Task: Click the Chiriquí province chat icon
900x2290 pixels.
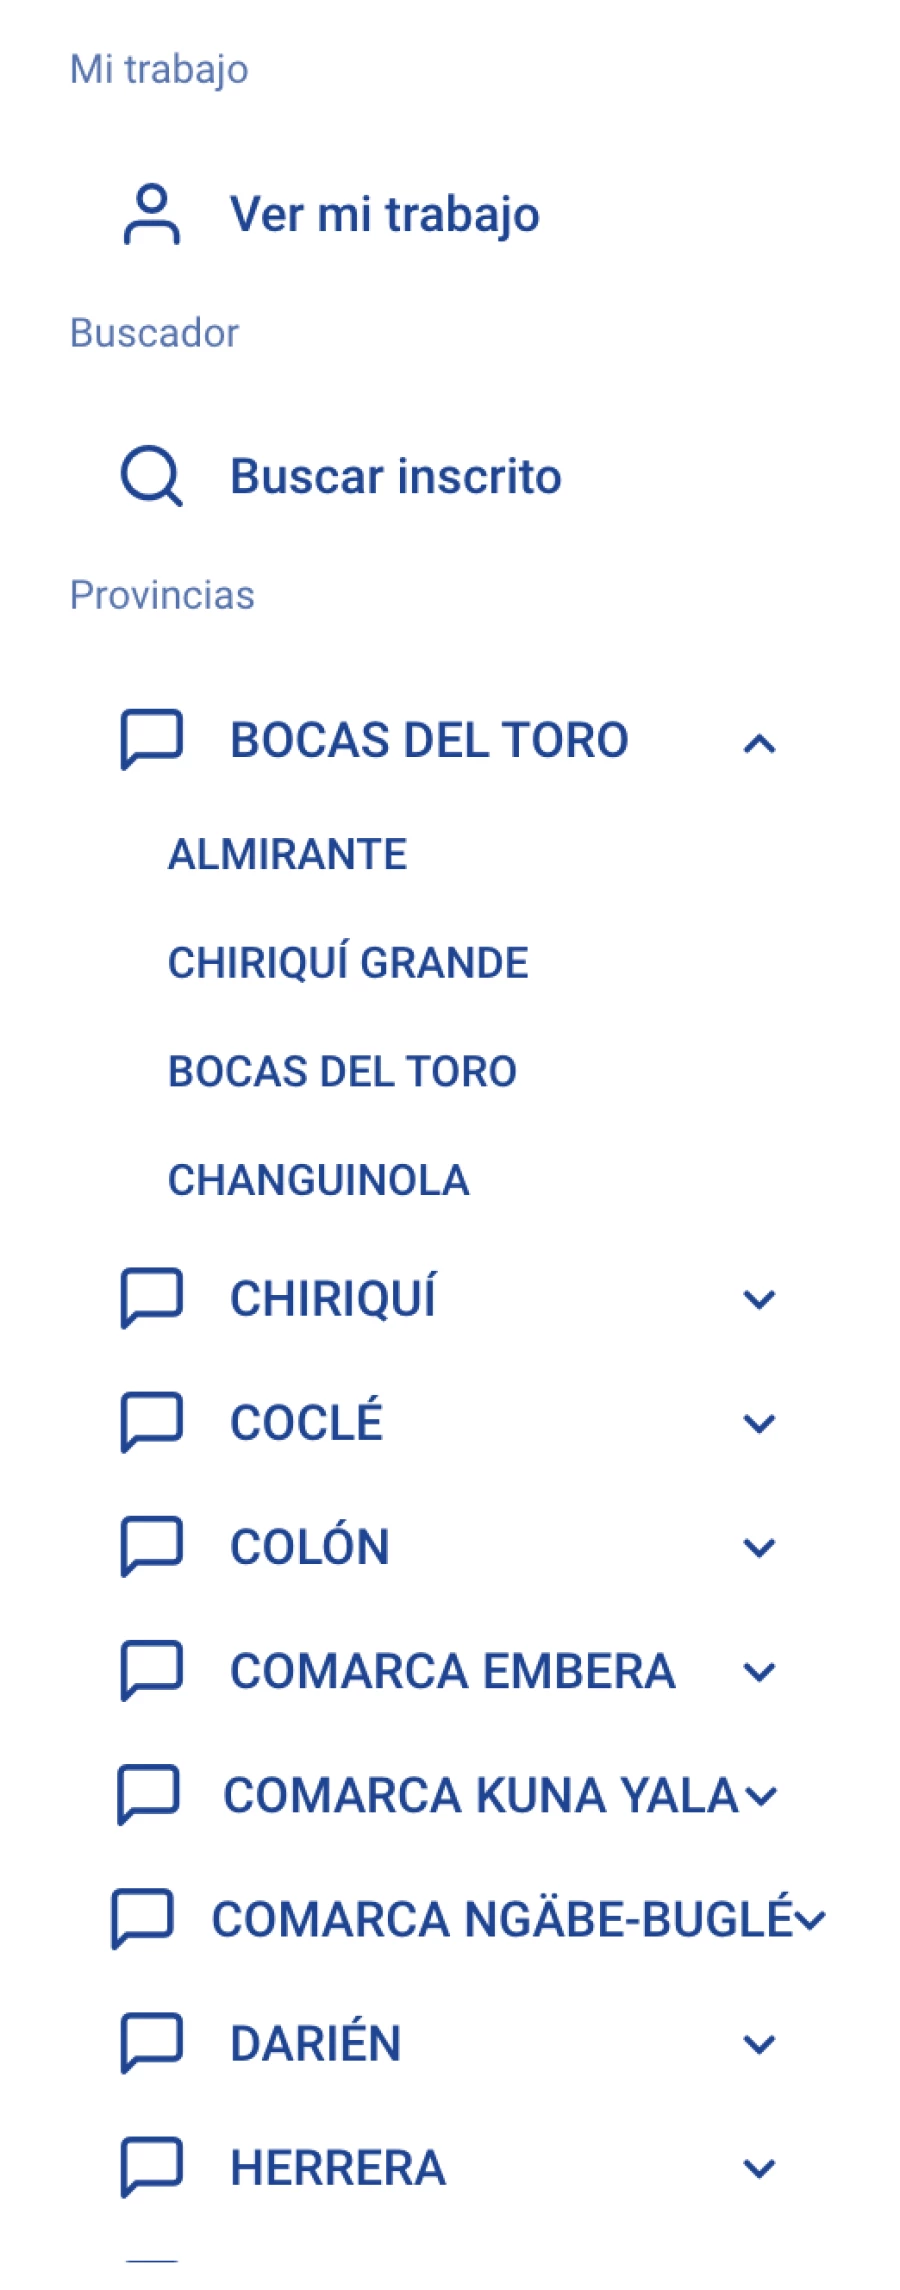Action: pos(151,1299)
